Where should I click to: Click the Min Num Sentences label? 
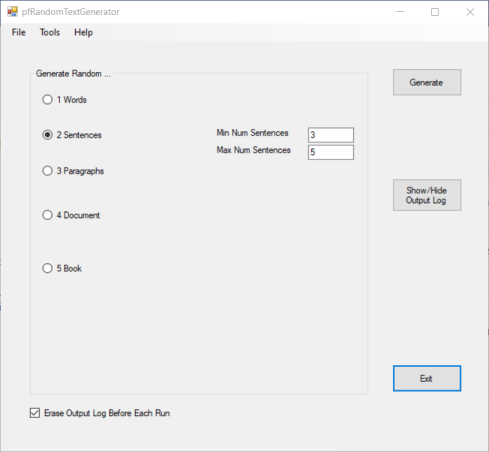252,133
